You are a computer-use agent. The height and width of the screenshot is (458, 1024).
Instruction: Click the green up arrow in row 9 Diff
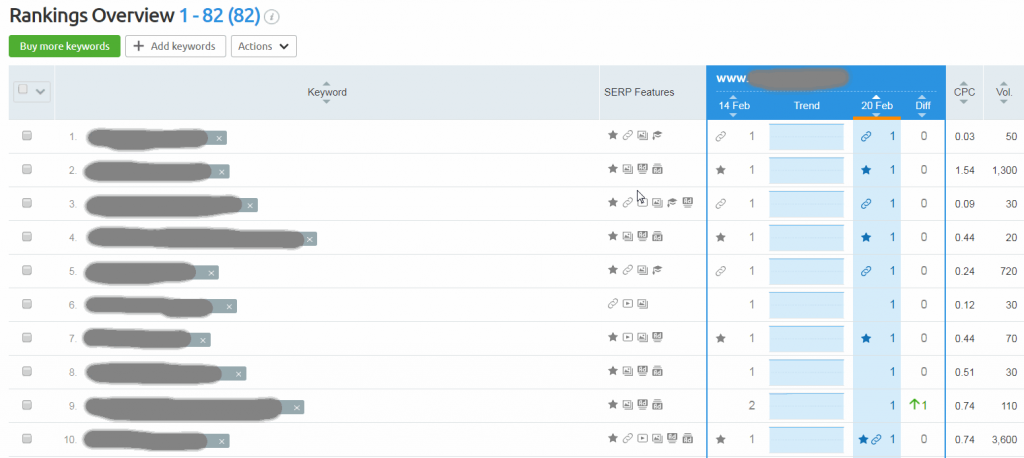(x=915, y=405)
